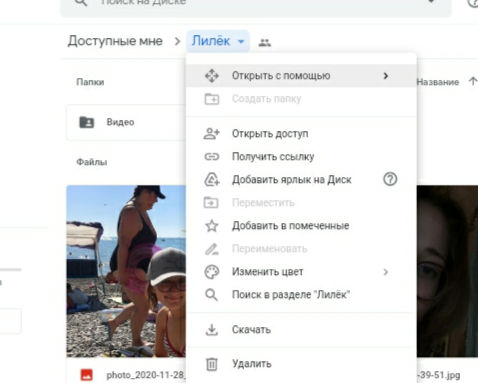The image size is (478, 383).
Task: Click the 'Файлы' section heading
Action: pos(92,162)
